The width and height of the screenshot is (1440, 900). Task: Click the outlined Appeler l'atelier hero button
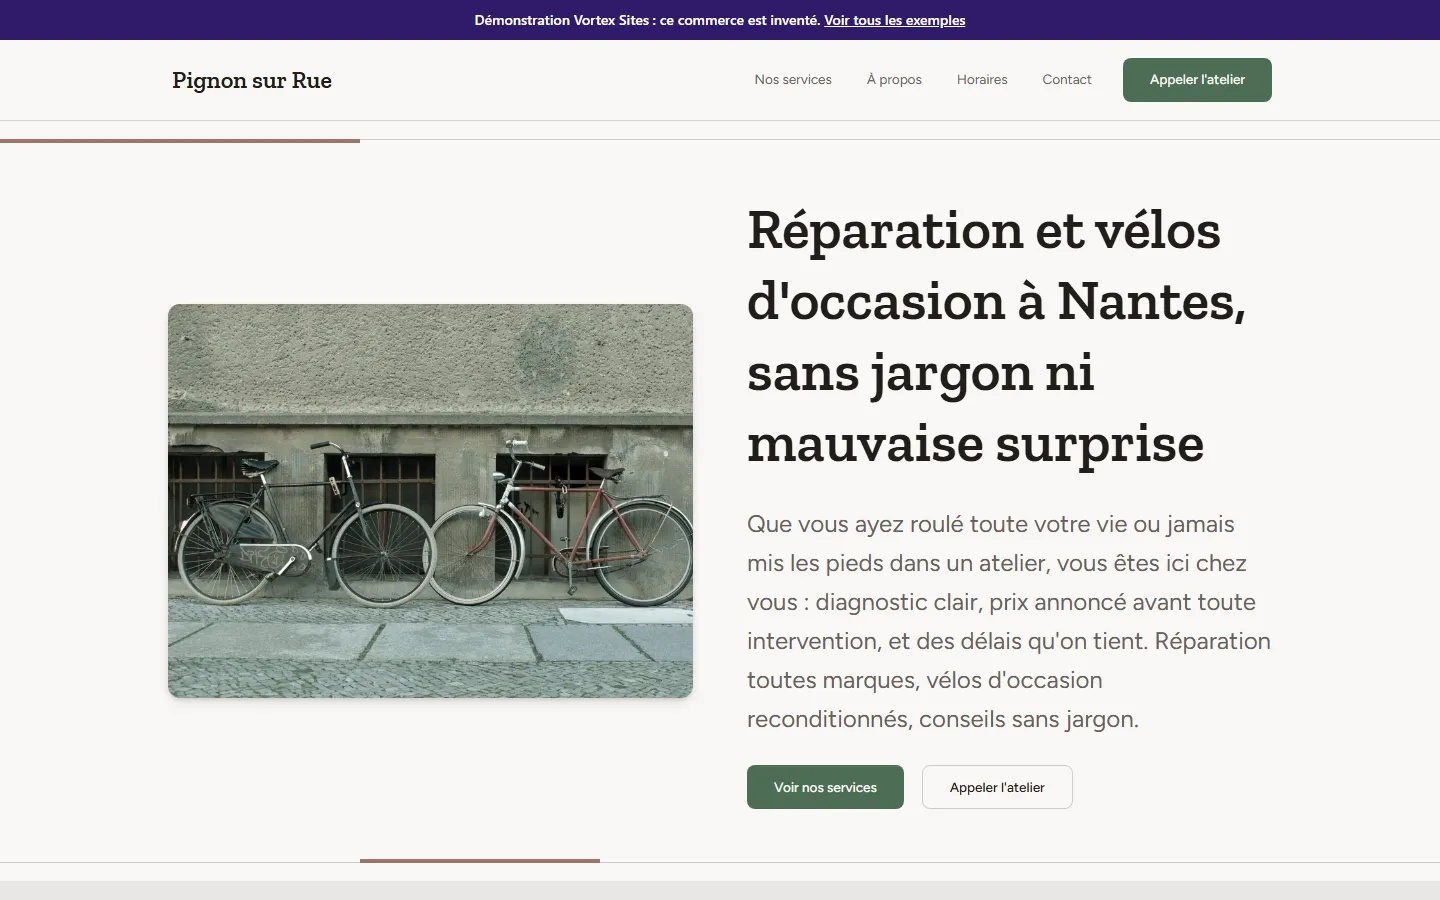tap(997, 787)
